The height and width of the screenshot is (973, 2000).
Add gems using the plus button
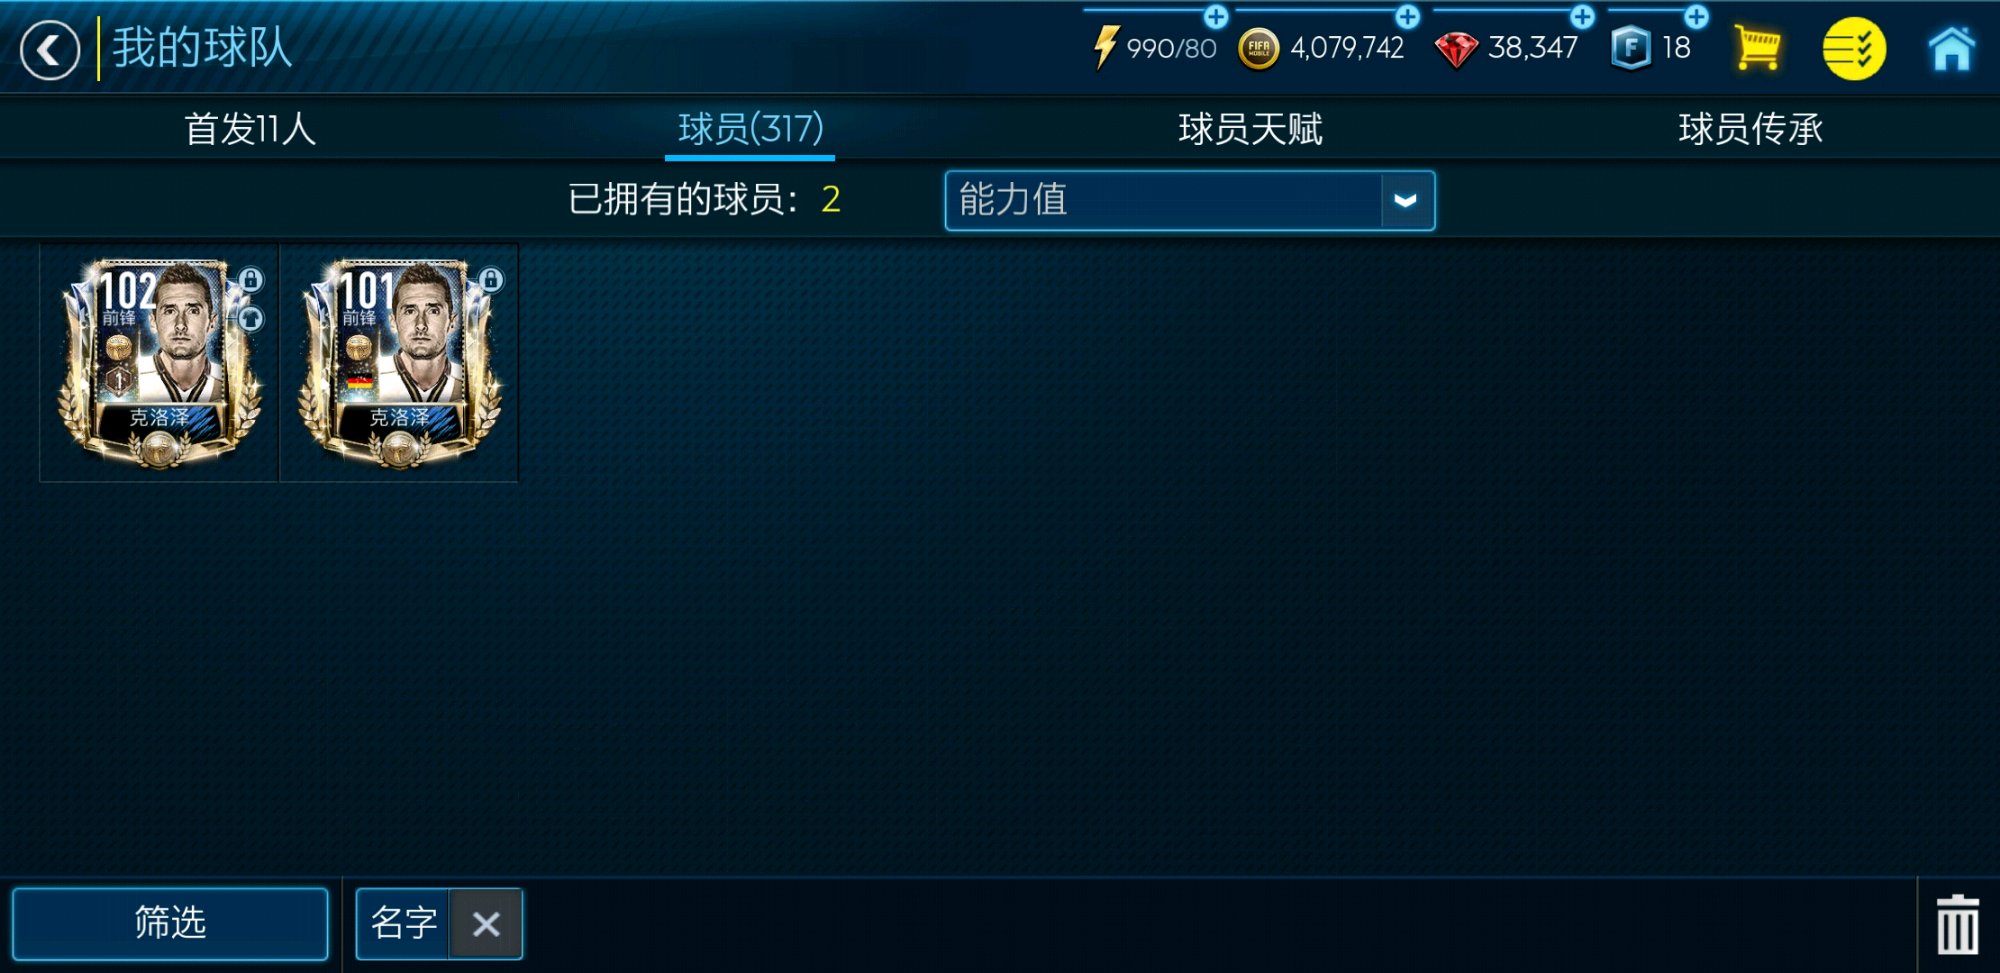[x=1582, y=16]
